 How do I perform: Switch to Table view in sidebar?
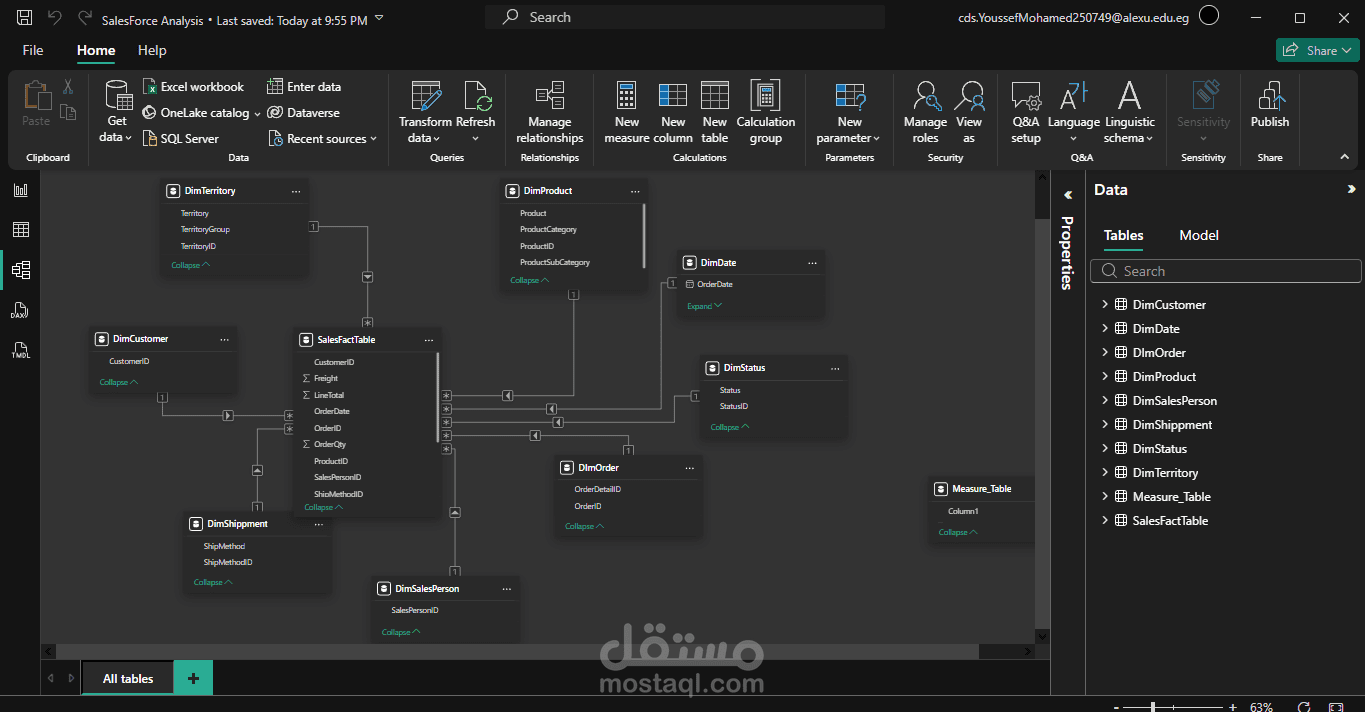tap(20, 230)
